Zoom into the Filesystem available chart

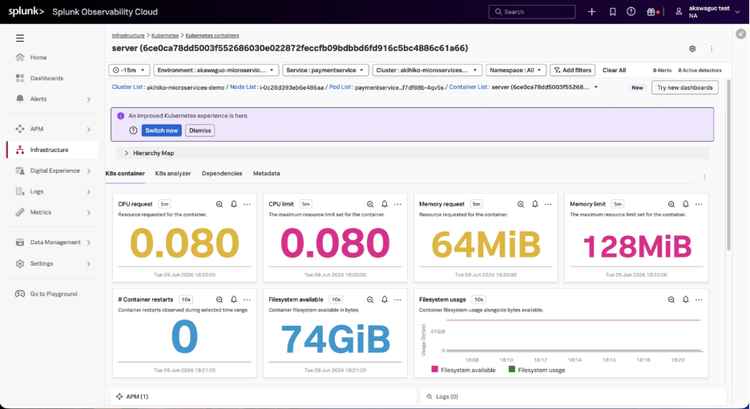point(370,299)
